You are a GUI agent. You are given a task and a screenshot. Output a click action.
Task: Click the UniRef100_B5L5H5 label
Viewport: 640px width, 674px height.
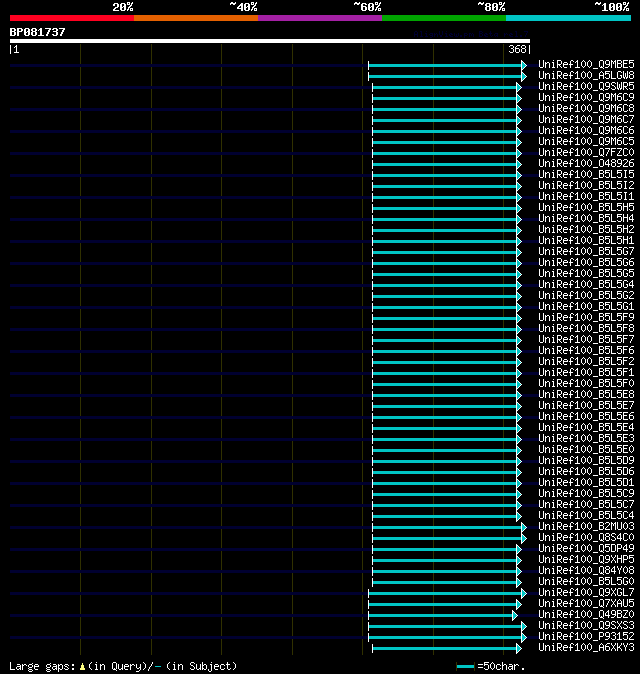(586, 208)
